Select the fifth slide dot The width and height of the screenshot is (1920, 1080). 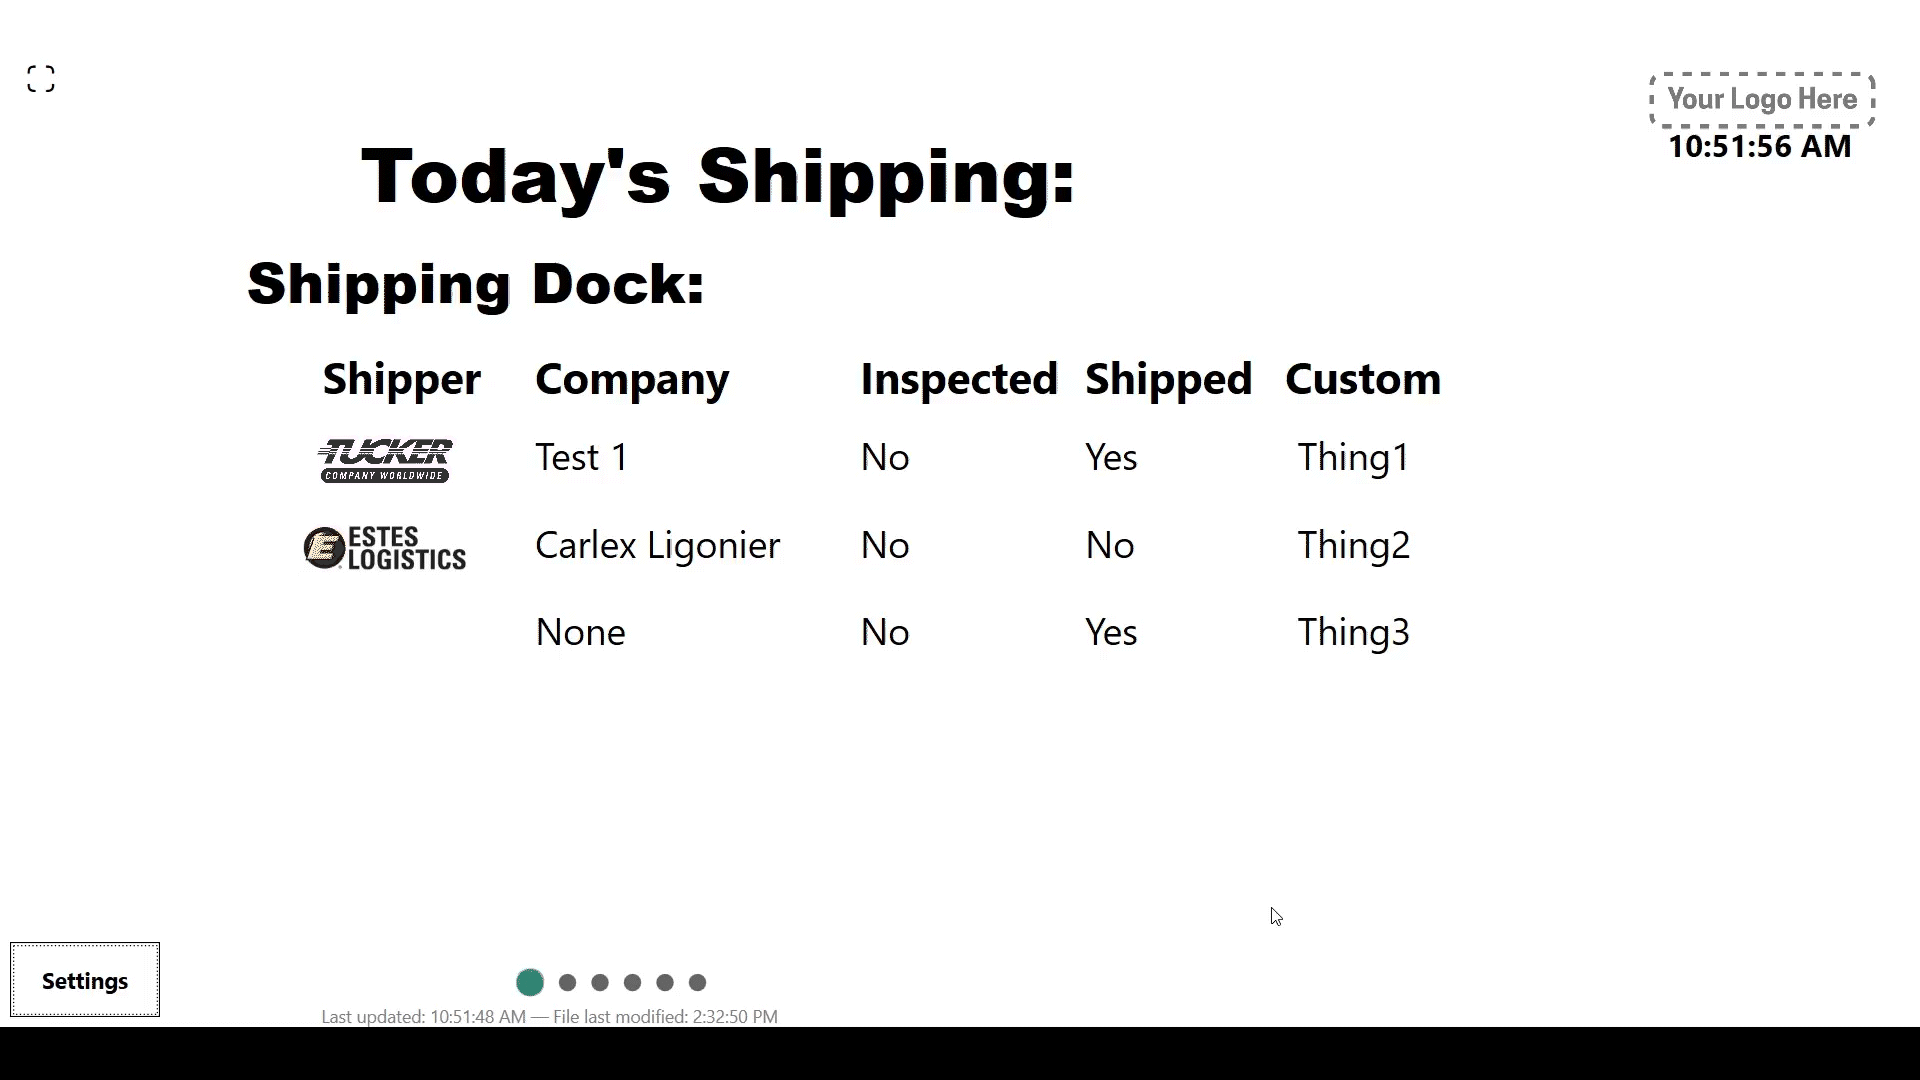[665, 983]
